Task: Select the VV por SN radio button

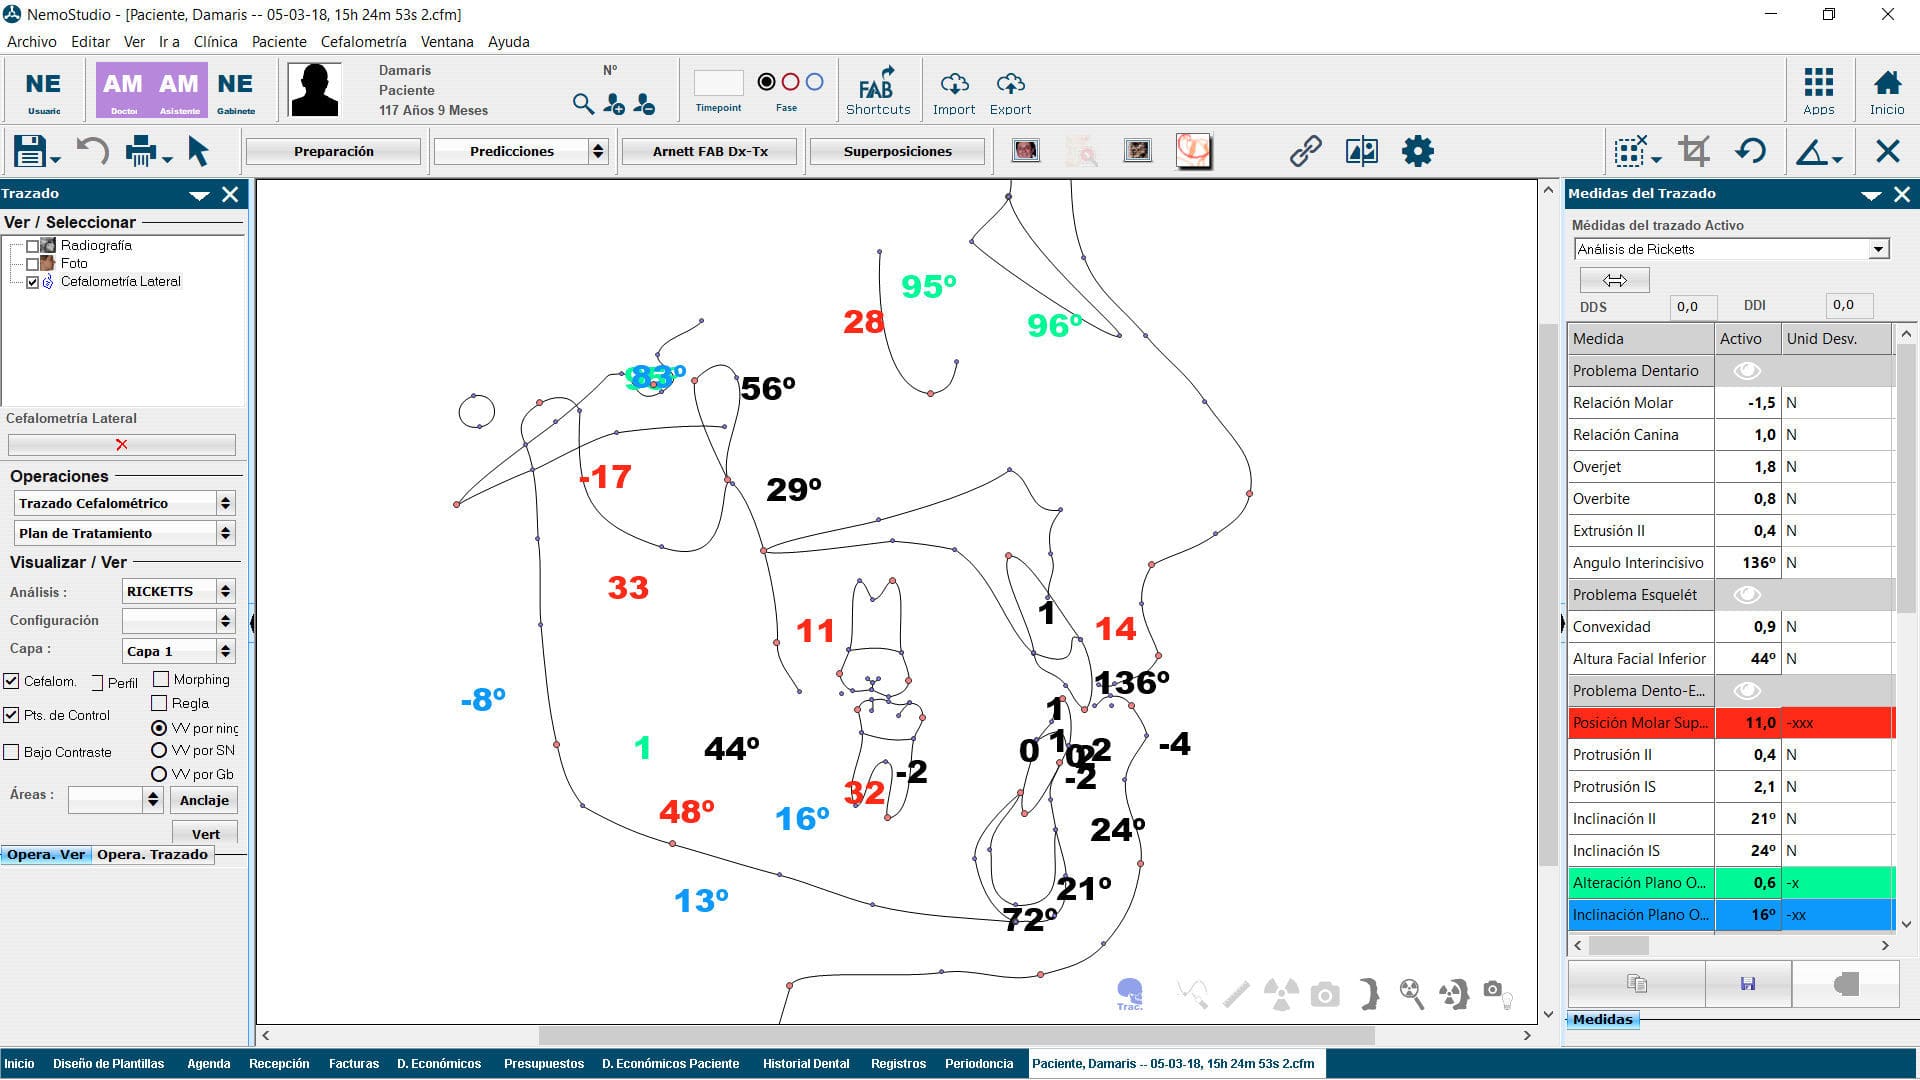Action: coord(159,750)
